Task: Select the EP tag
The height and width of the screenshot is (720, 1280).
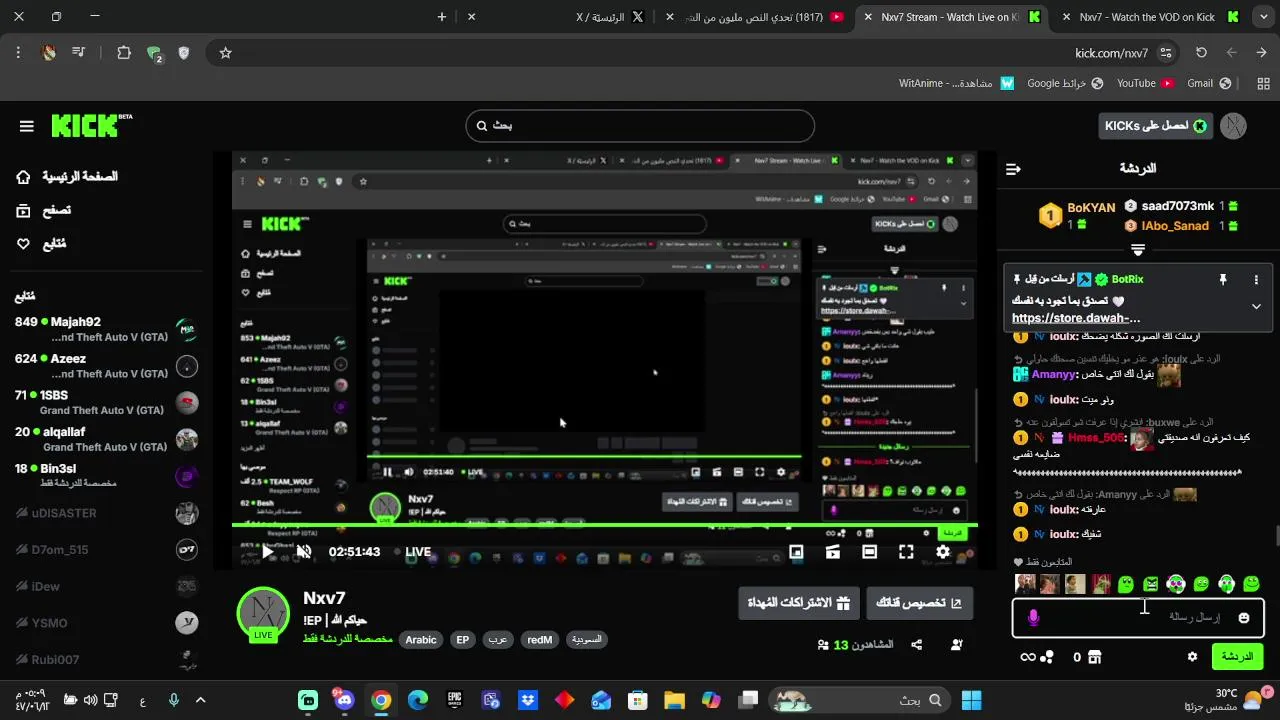Action: pos(462,640)
